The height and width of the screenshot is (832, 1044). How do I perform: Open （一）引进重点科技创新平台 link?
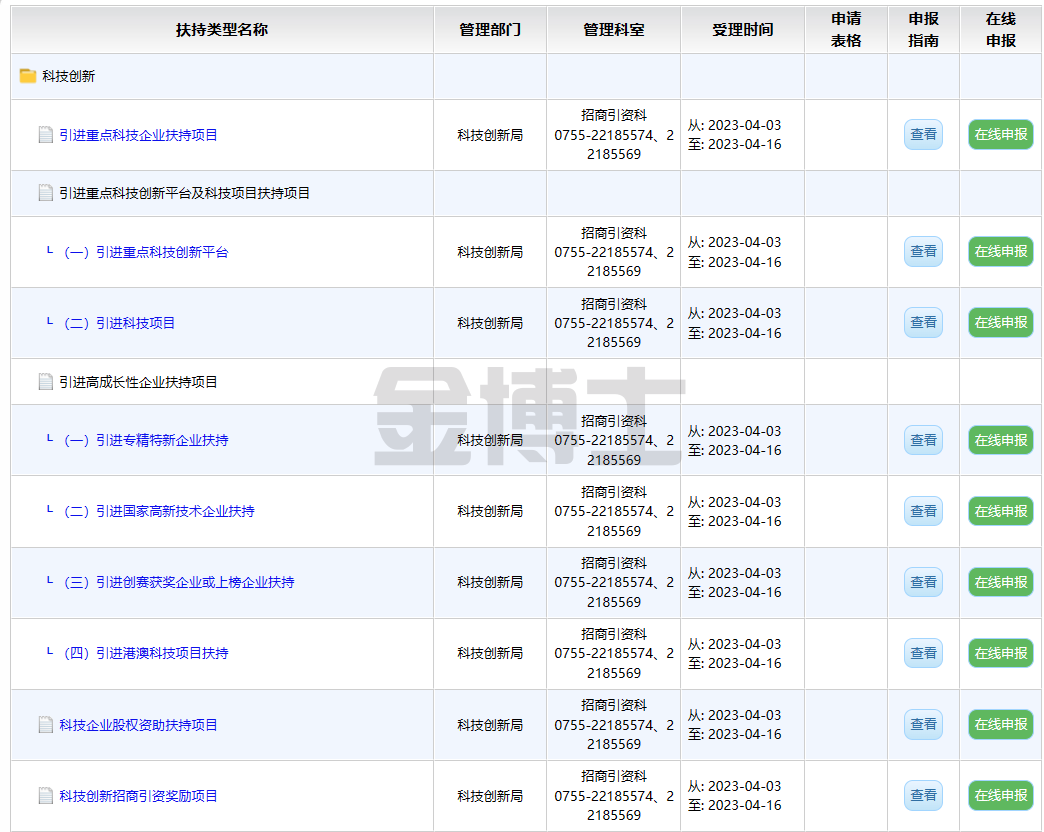(145, 252)
